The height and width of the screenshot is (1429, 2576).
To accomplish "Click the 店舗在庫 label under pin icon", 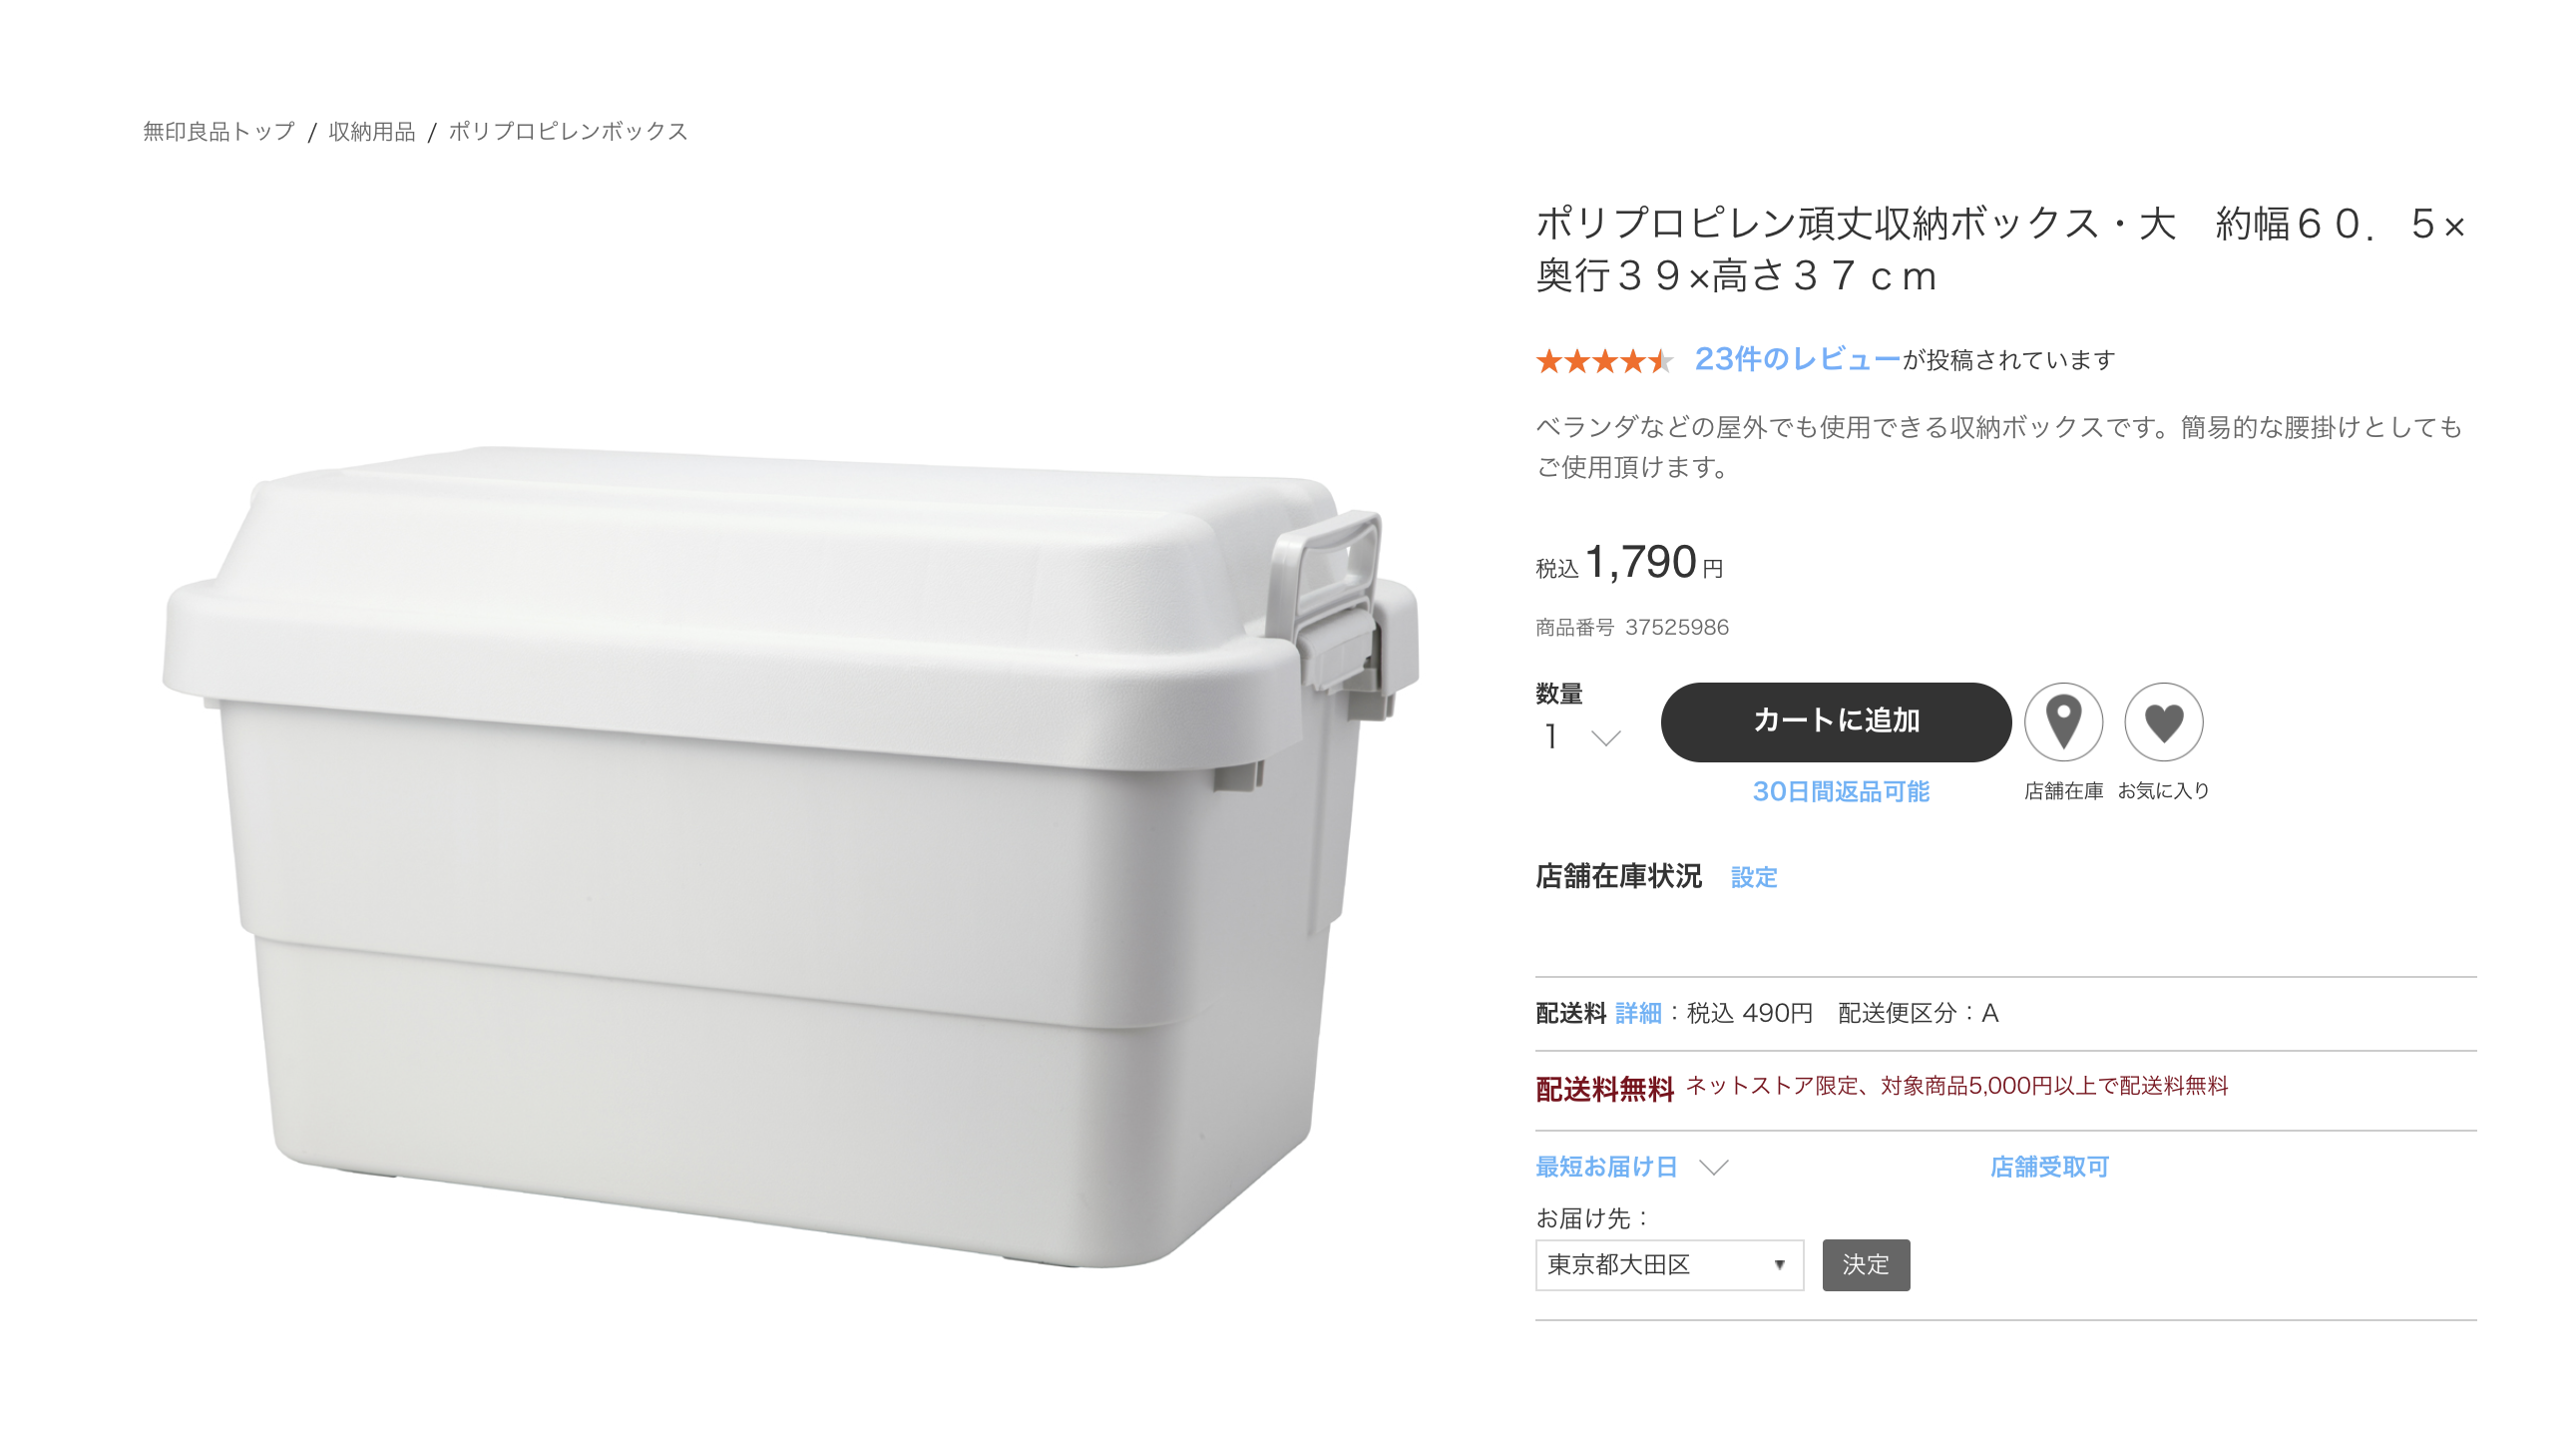I will tap(2063, 791).
